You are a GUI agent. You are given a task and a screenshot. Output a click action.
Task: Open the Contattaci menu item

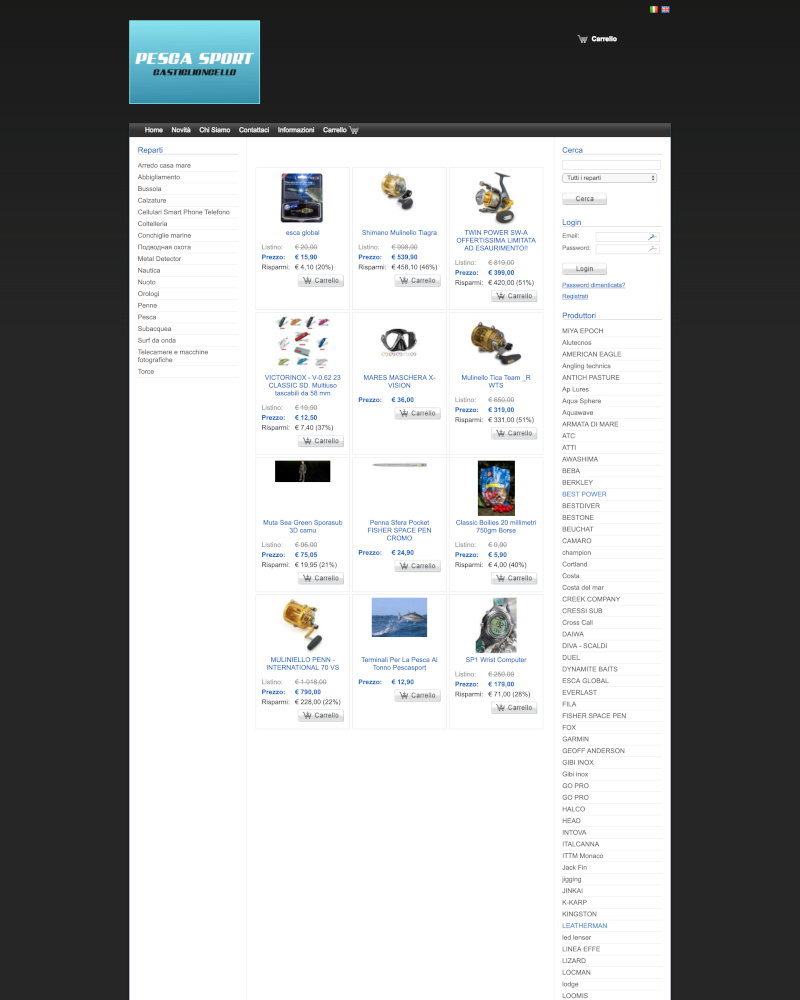click(254, 130)
